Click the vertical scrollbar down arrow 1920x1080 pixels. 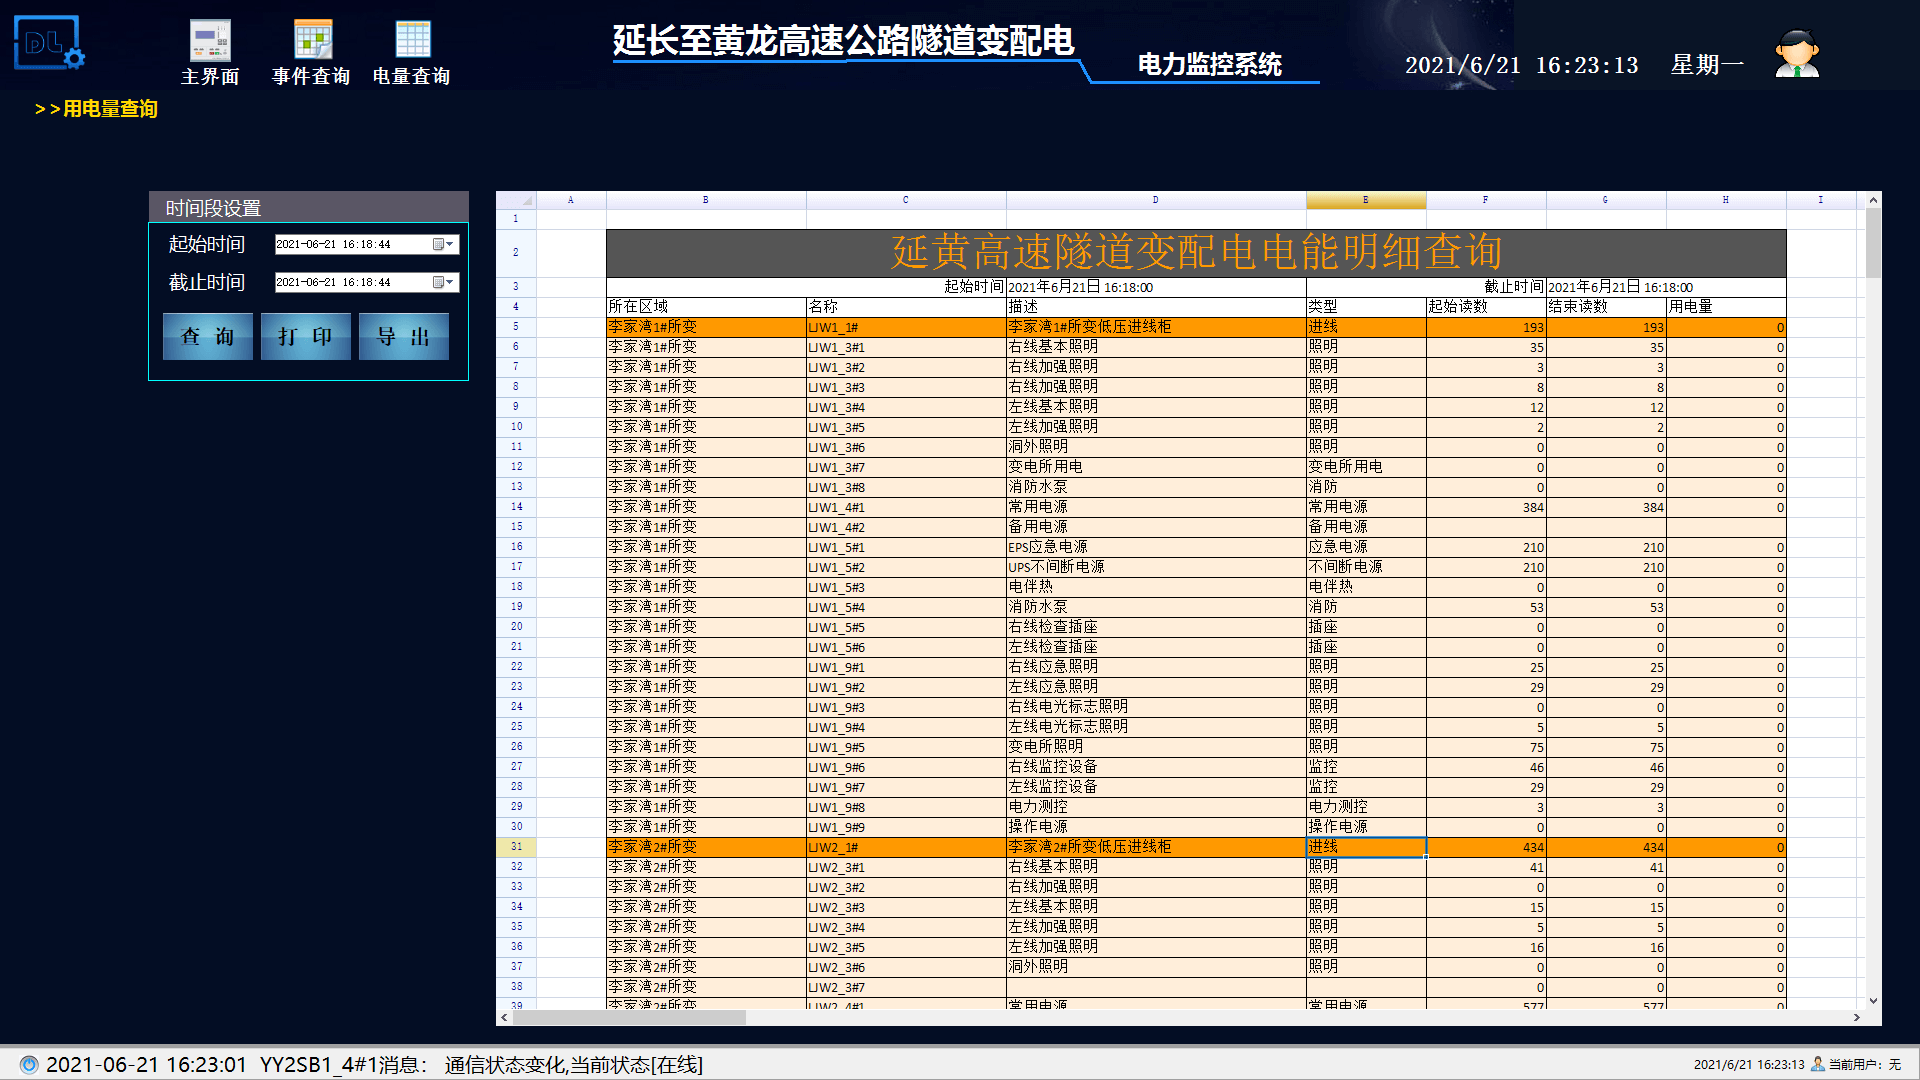point(1872,1000)
